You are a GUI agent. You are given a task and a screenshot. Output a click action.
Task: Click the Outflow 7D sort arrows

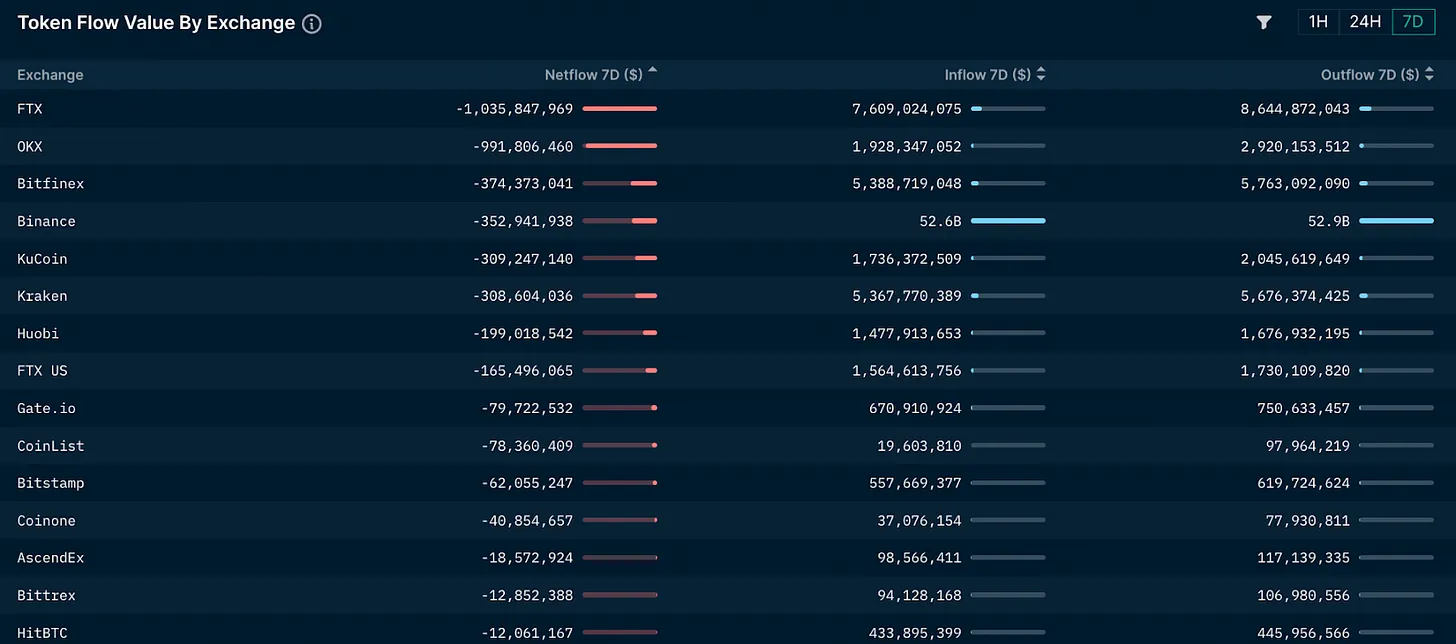click(x=1429, y=75)
